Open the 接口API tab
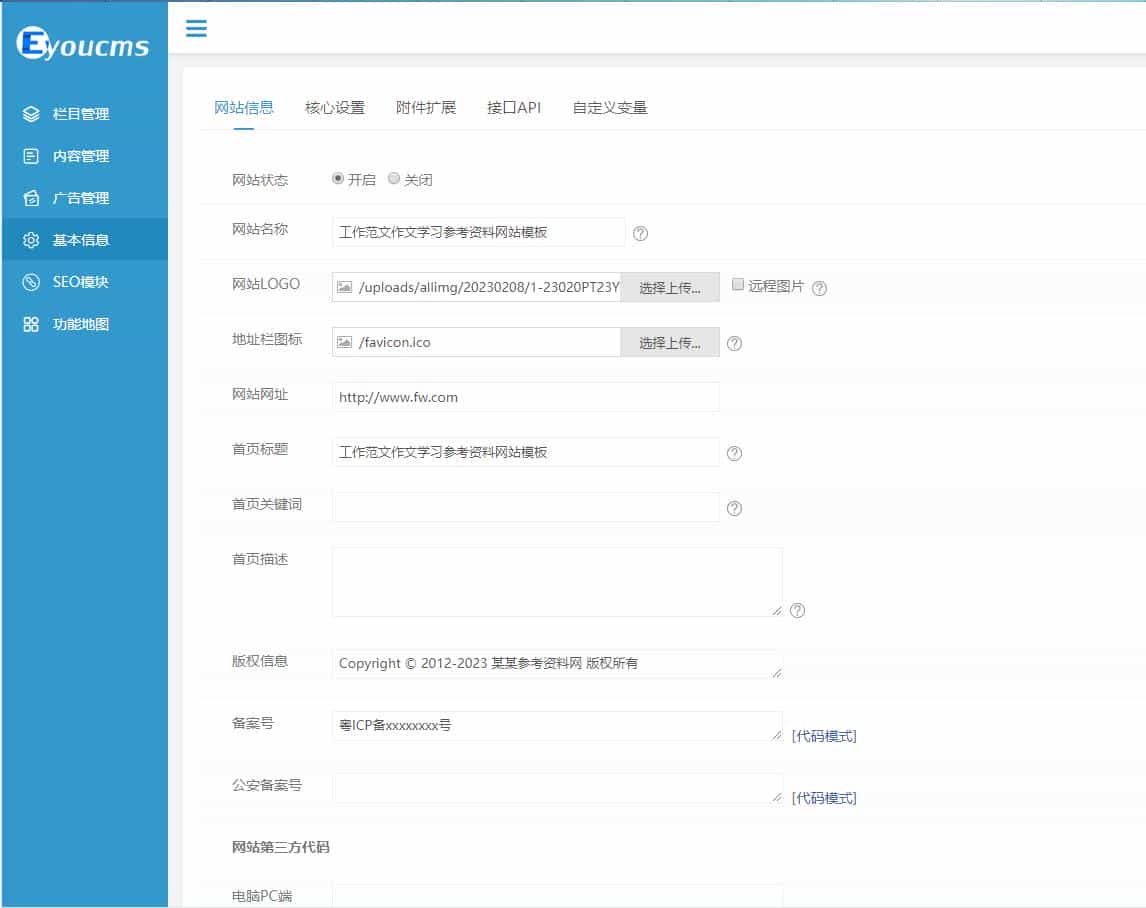The height and width of the screenshot is (908, 1146). point(514,107)
